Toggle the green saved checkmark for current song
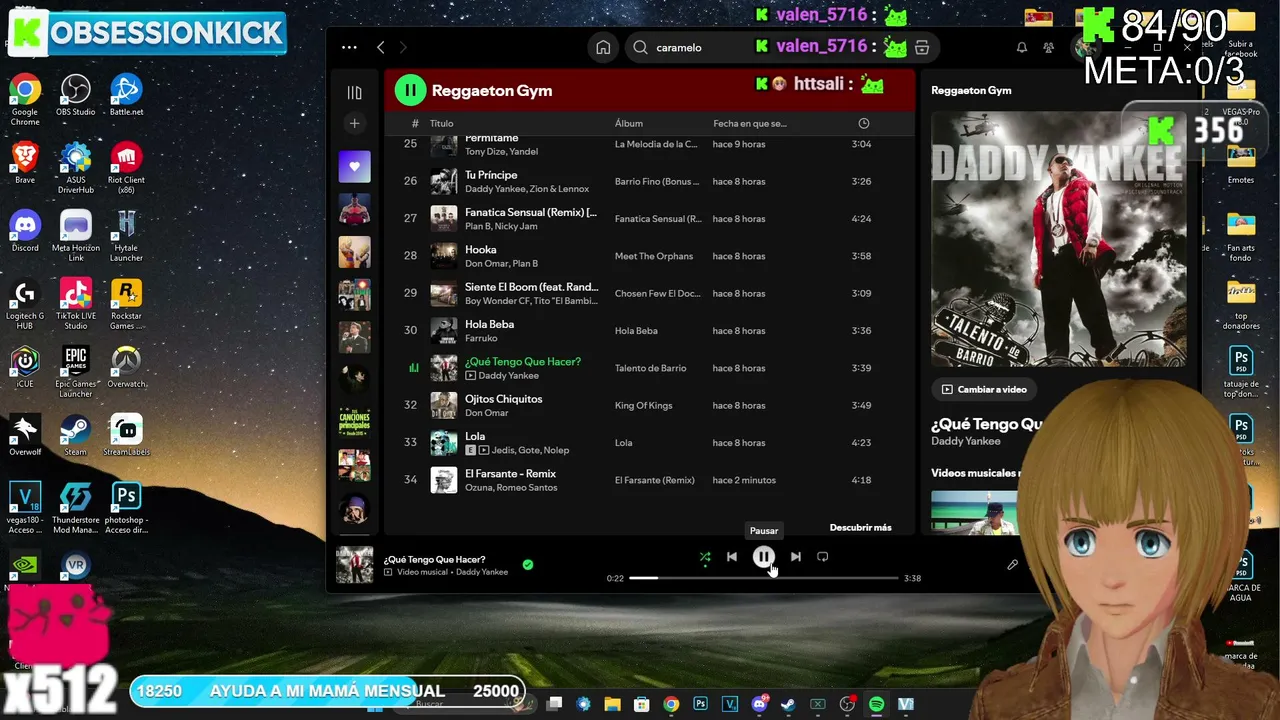1280x720 pixels. [528, 565]
